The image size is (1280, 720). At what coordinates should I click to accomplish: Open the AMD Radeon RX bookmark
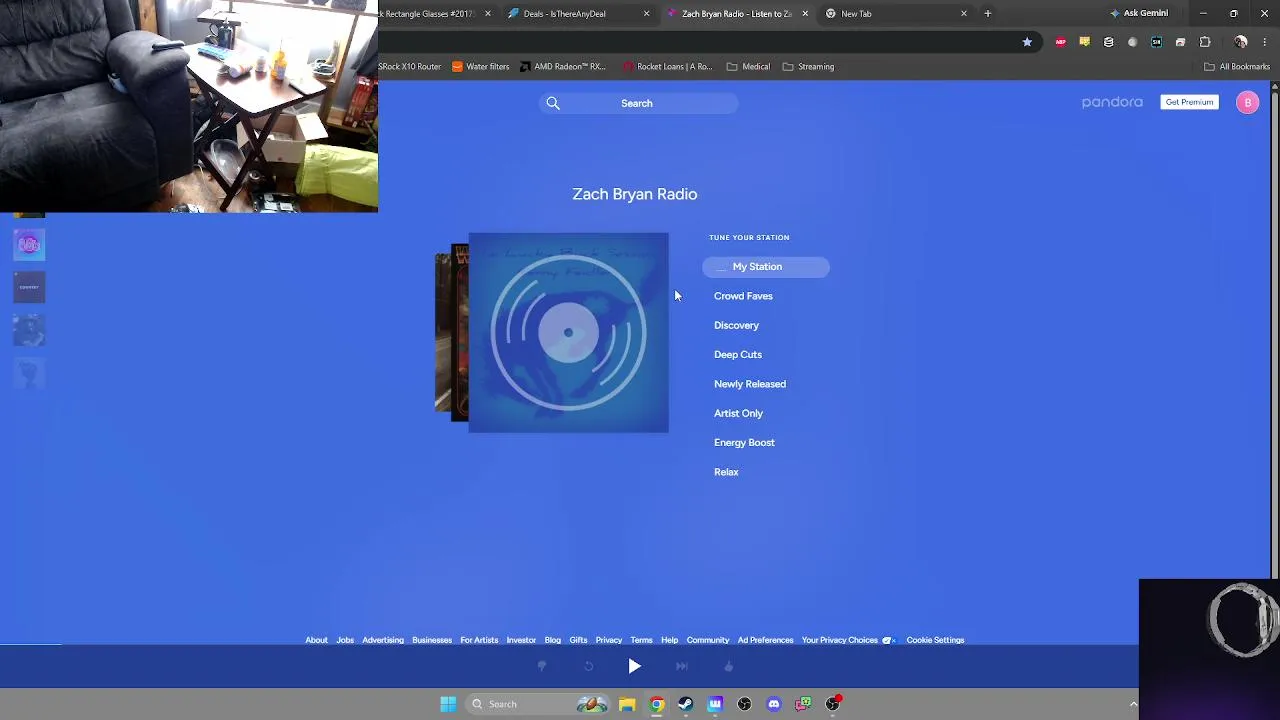click(x=563, y=67)
